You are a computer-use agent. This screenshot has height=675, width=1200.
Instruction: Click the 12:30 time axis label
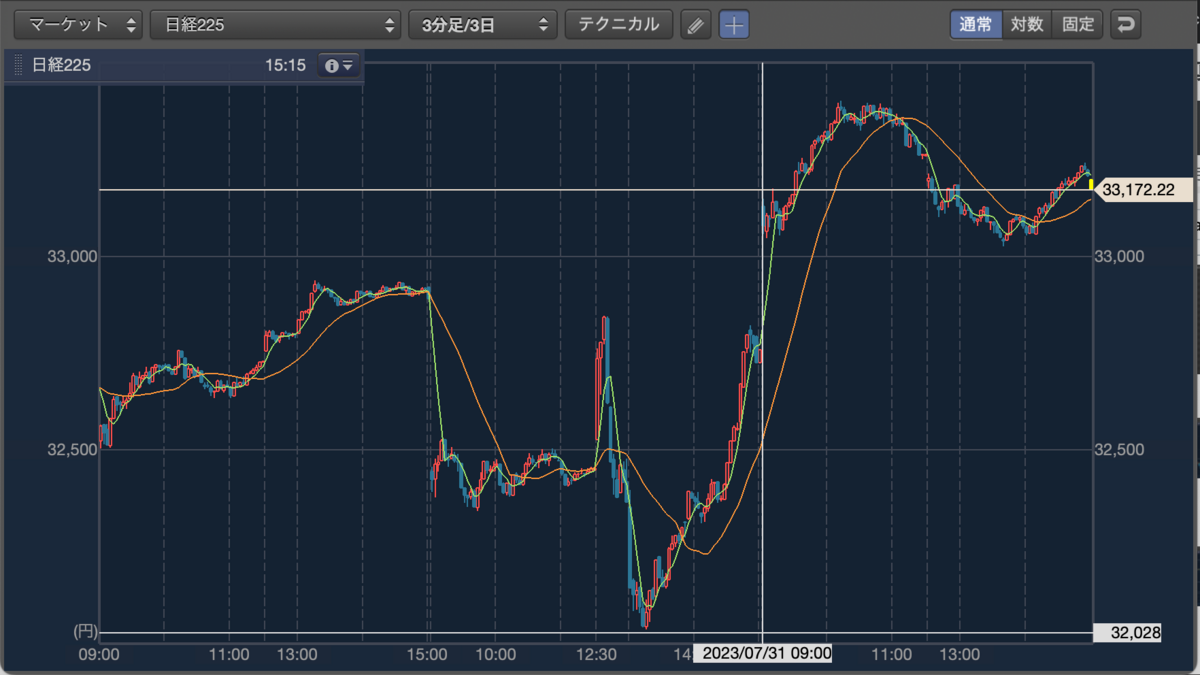pyautogui.click(x=595, y=655)
